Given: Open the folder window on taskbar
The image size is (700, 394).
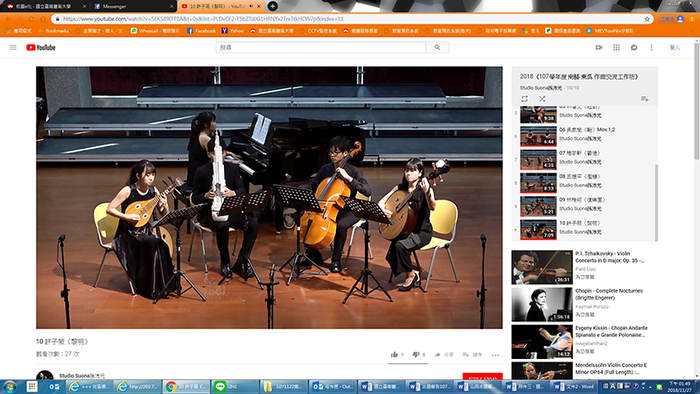Looking at the screenshot, I should [x=282, y=386].
